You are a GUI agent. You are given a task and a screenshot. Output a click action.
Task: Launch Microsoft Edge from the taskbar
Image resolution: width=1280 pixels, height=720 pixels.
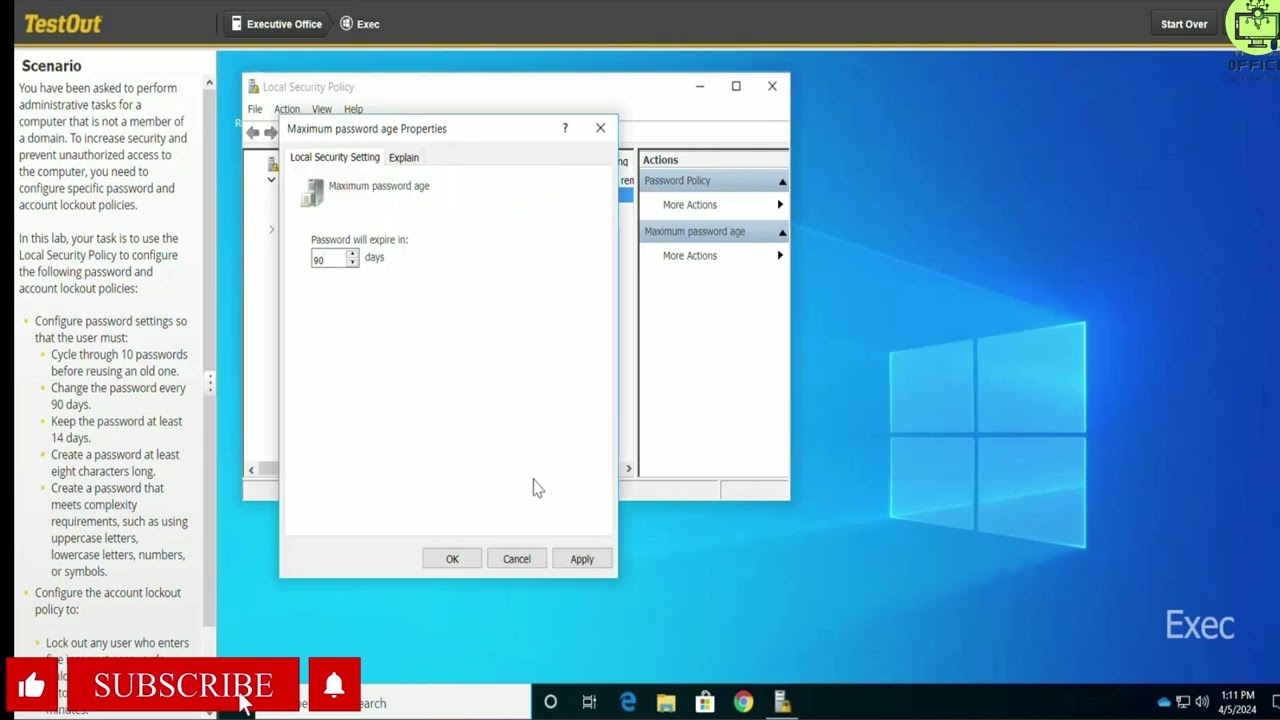[x=628, y=702]
